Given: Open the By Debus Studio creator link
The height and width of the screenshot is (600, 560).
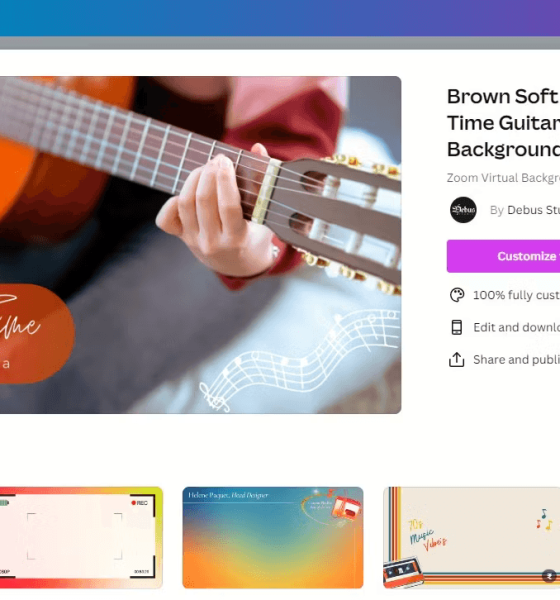Looking at the screenshot, I should [525, 210].
